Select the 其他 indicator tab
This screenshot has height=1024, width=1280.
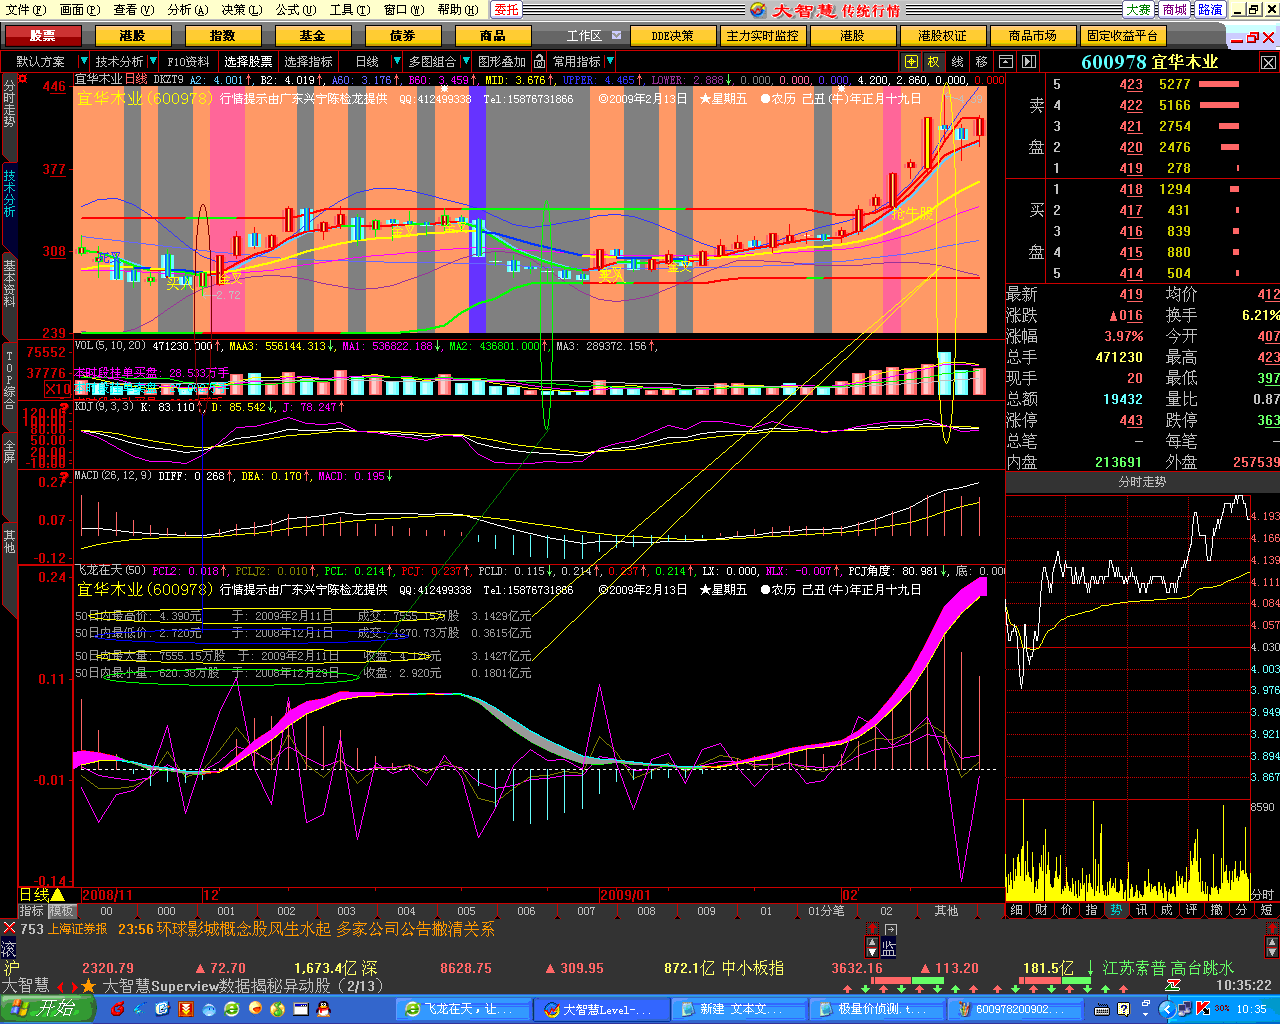click(946, 911)
